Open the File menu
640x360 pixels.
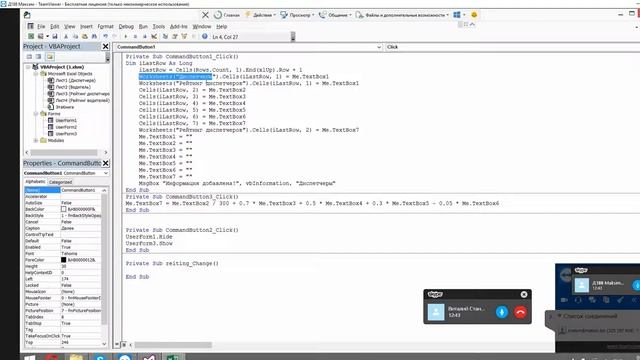(41, 27)
